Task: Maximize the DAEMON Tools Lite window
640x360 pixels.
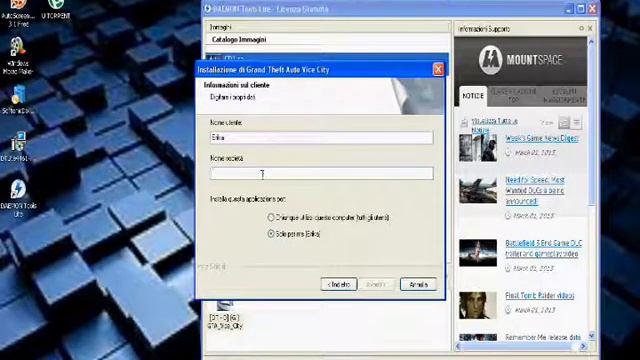Action: tap(581, 9)
